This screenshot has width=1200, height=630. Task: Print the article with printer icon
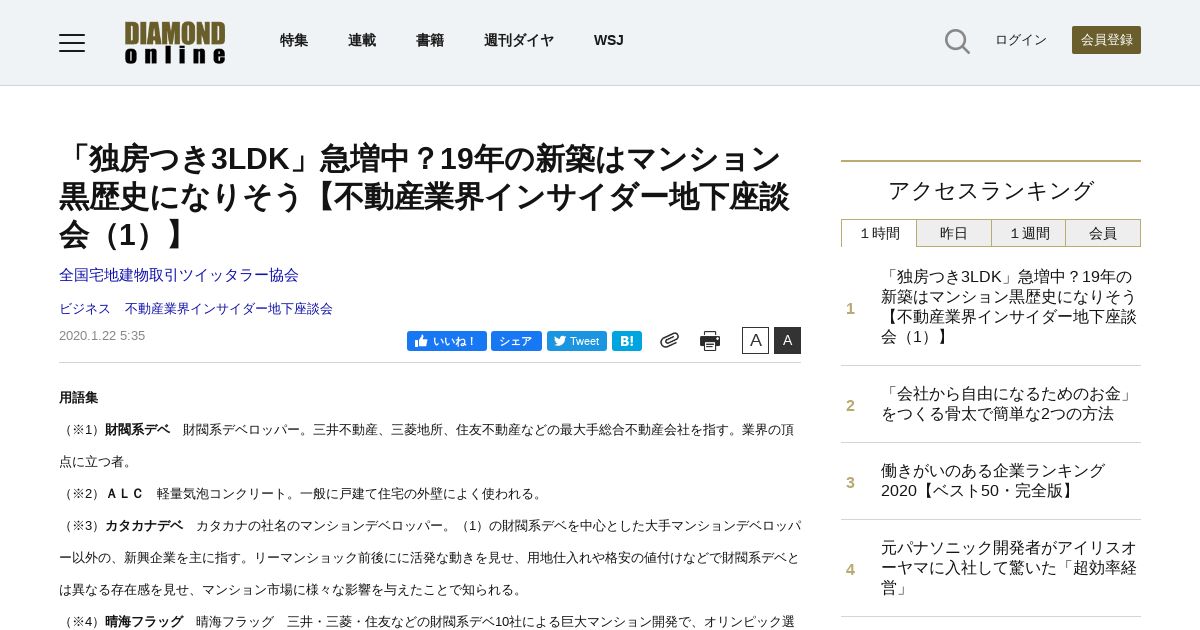(x=710, y=341)
